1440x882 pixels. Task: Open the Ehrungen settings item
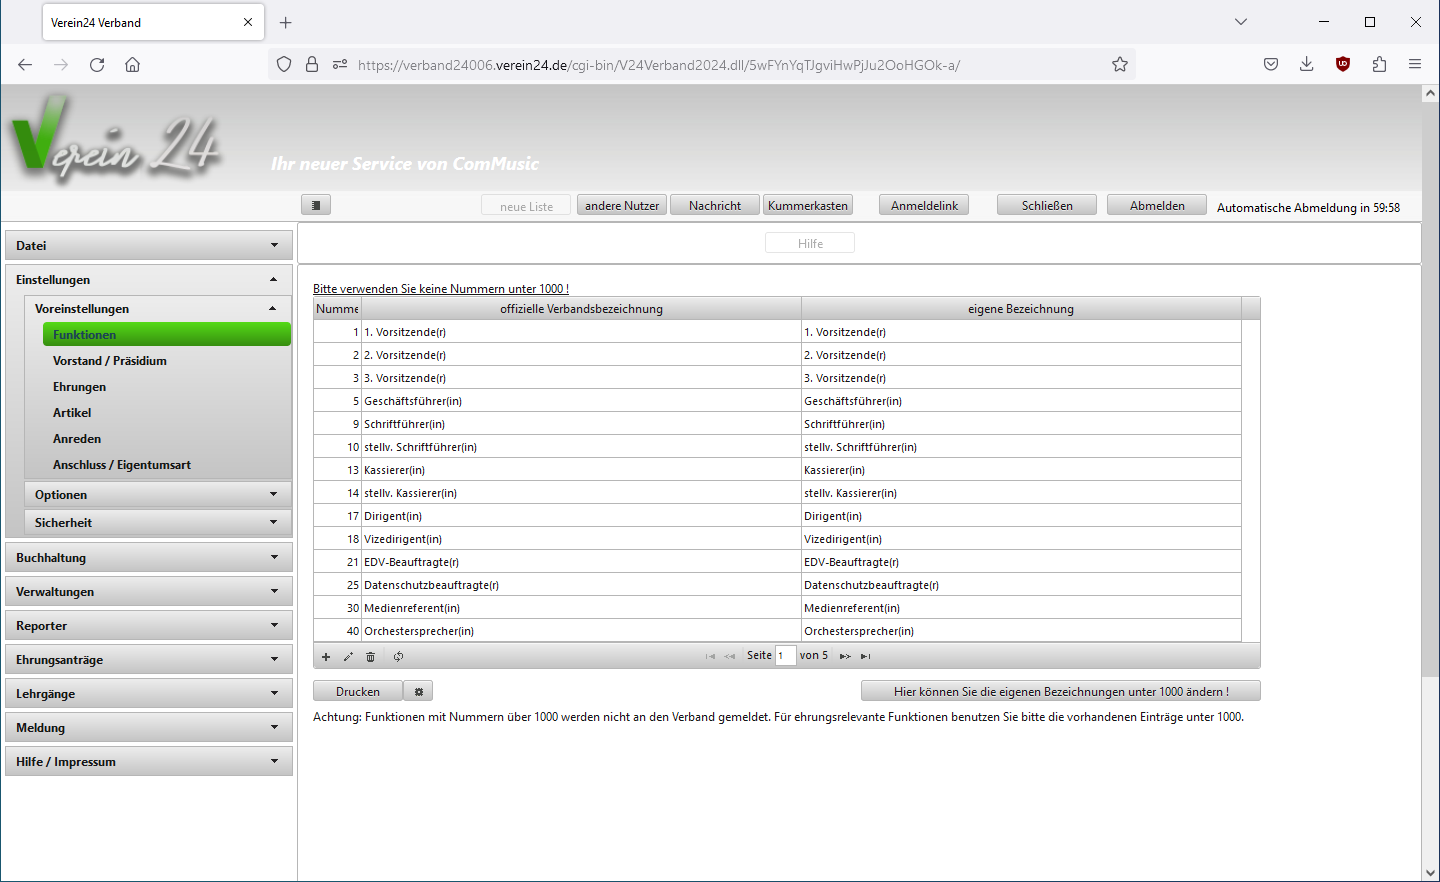coord(79,387)
